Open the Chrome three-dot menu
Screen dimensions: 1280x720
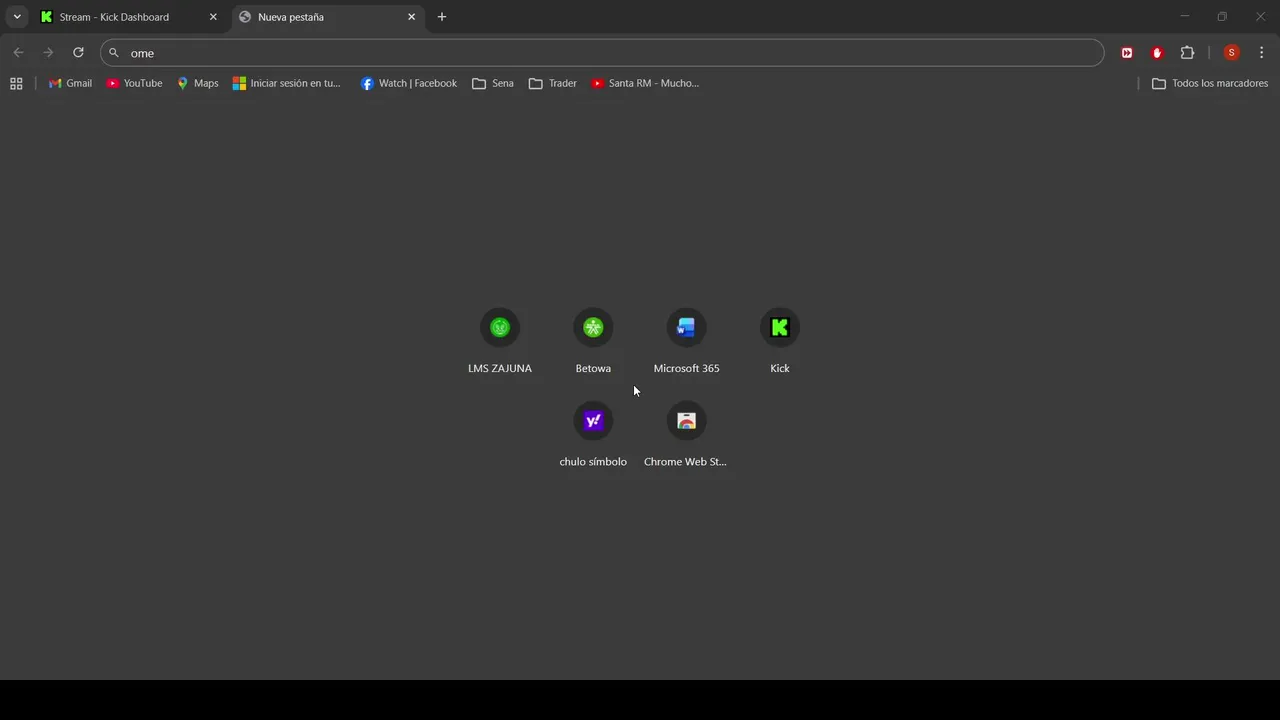(1261, 53)
